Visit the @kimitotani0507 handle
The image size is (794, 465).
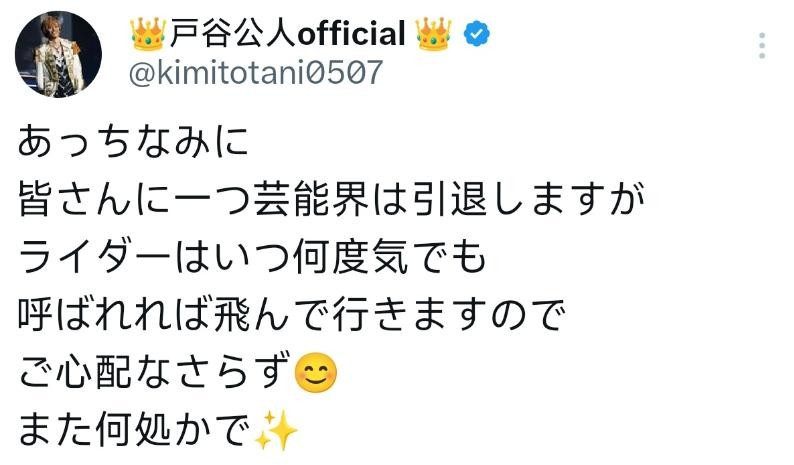click(x=256, y=72)
